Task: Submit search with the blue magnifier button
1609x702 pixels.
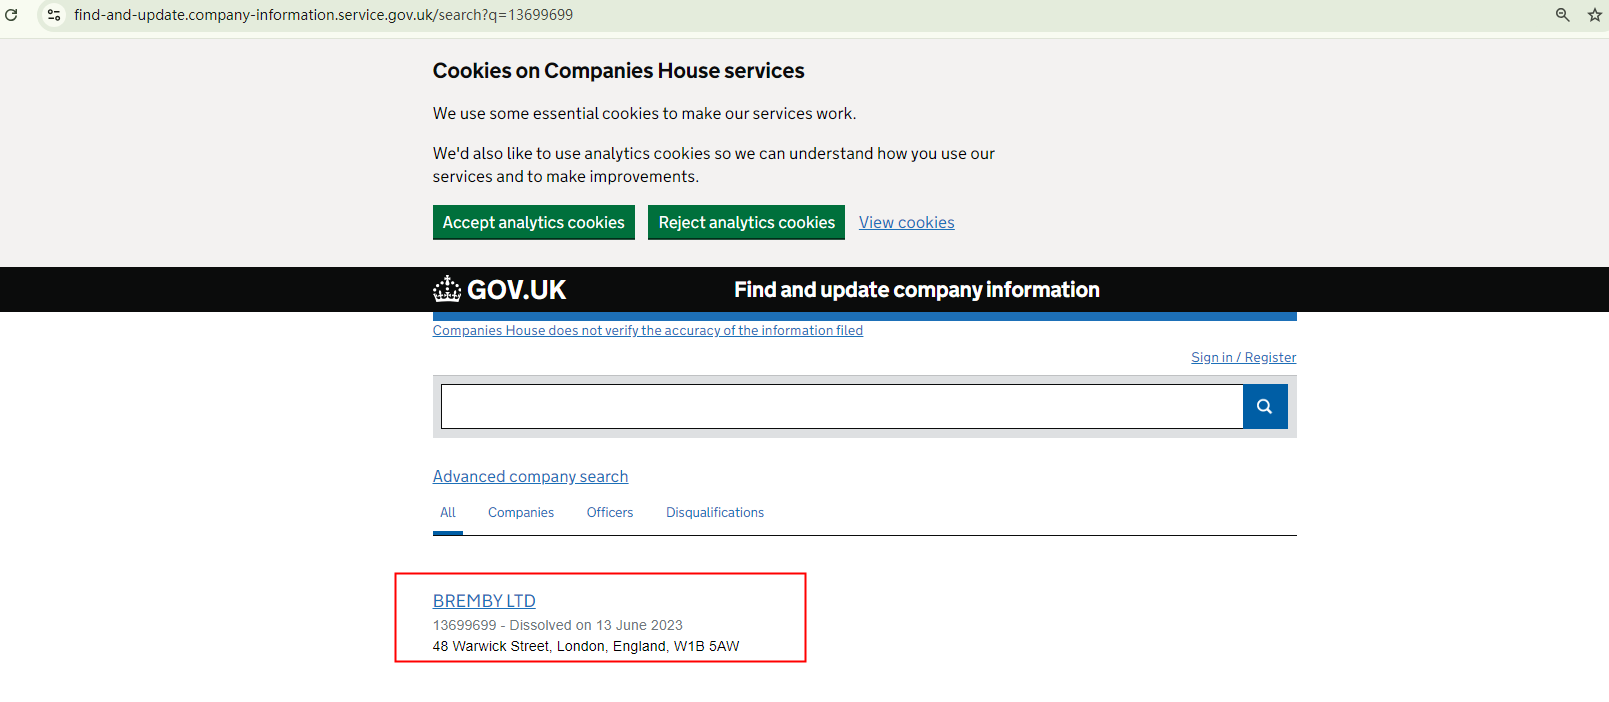Action: pyautogui.click(x=1265, y=406)
